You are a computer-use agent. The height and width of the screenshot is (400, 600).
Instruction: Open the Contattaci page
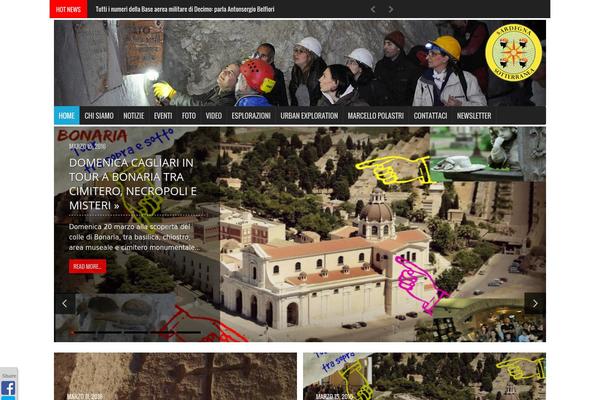click(x=430, y=116)
